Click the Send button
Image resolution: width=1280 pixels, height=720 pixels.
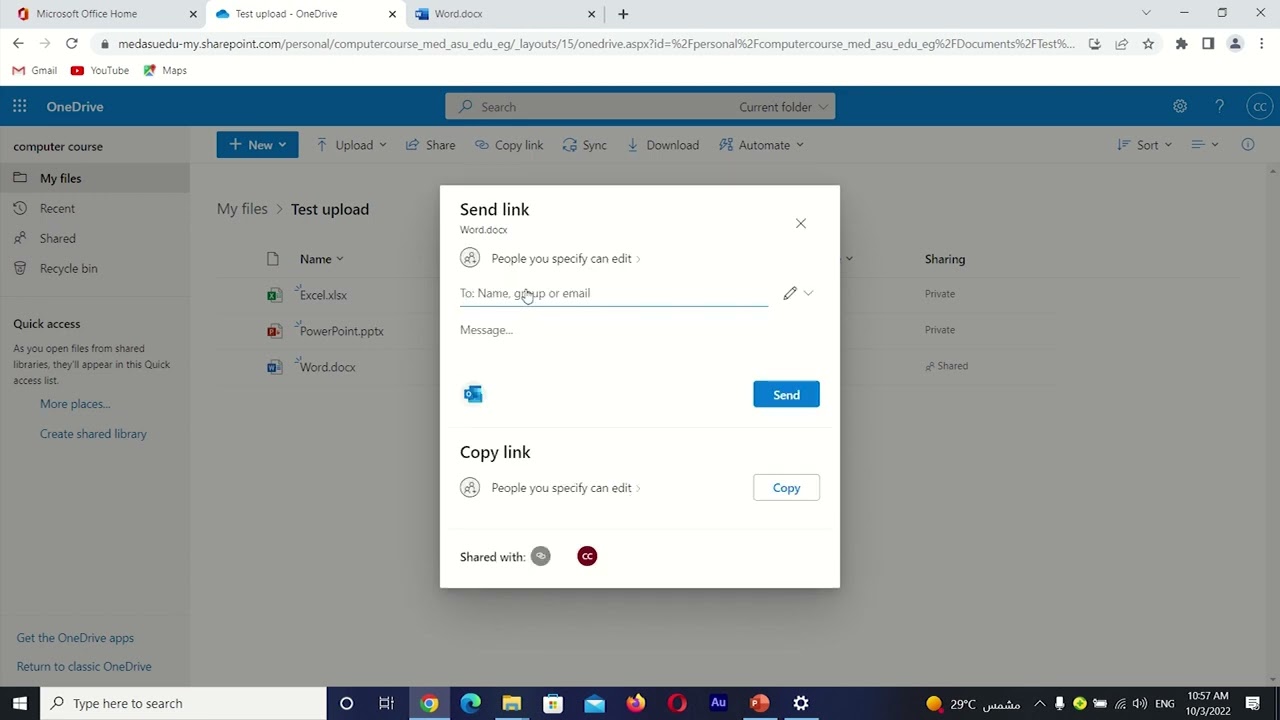coord(786,394)
